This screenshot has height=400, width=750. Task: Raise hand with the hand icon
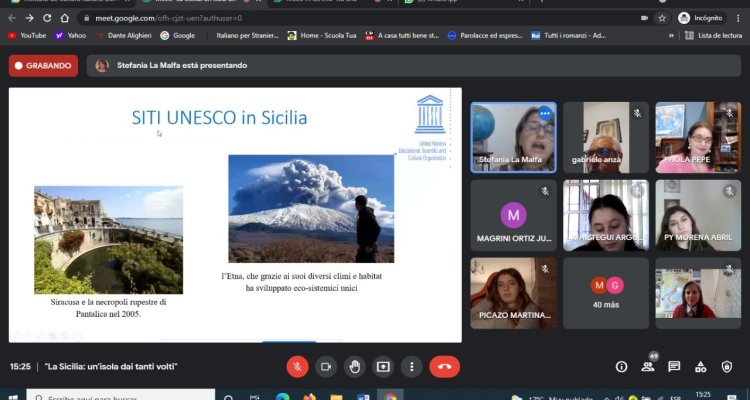pyautogui.click(x=354, y=367)
